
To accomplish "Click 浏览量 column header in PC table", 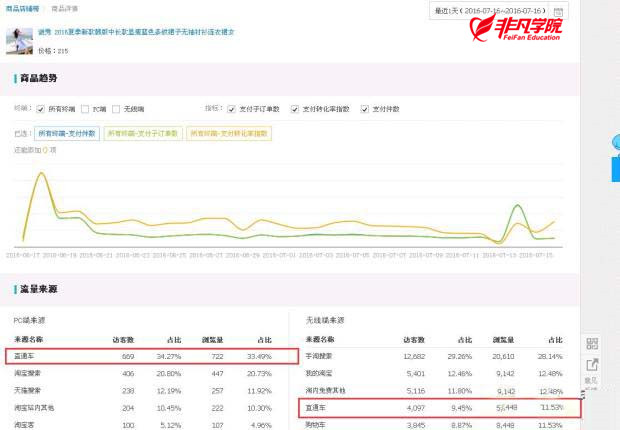I will point(213,340).
